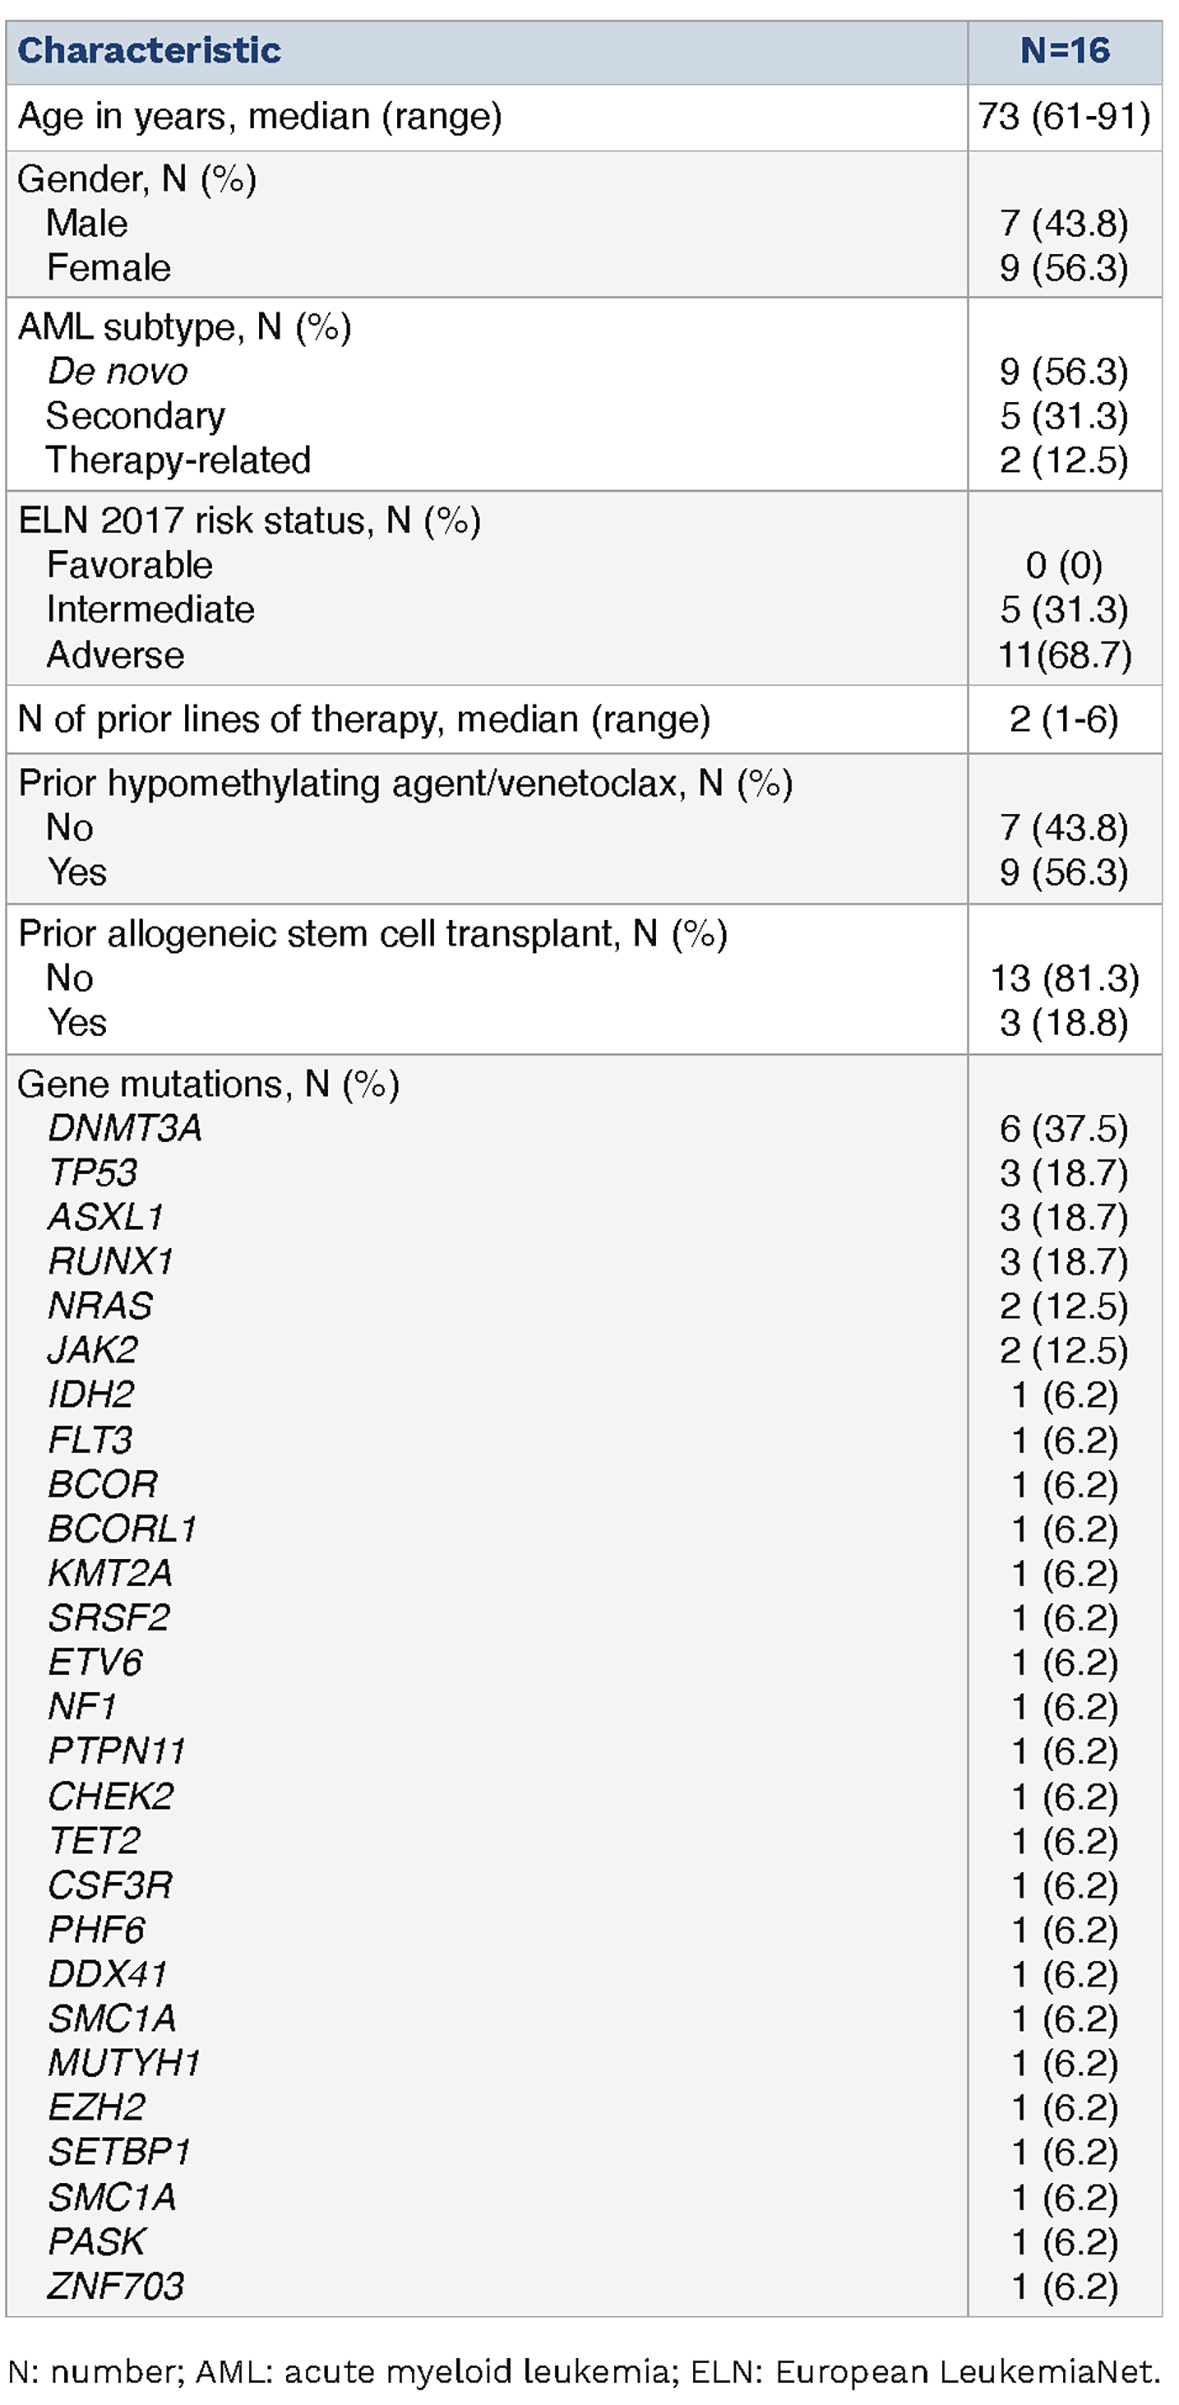Click the Therapy-related subtype label
Viewport: 1179px width, 2405px height.
click(x=178, y=460)
